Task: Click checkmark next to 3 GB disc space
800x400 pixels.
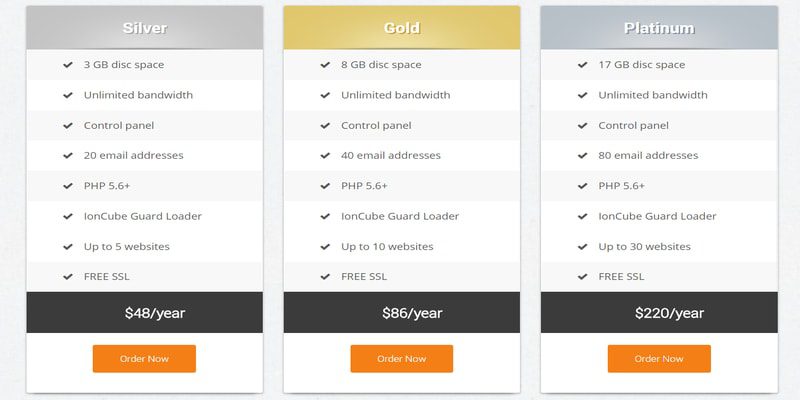Action: pyautogui.click(x=68, y=65)
